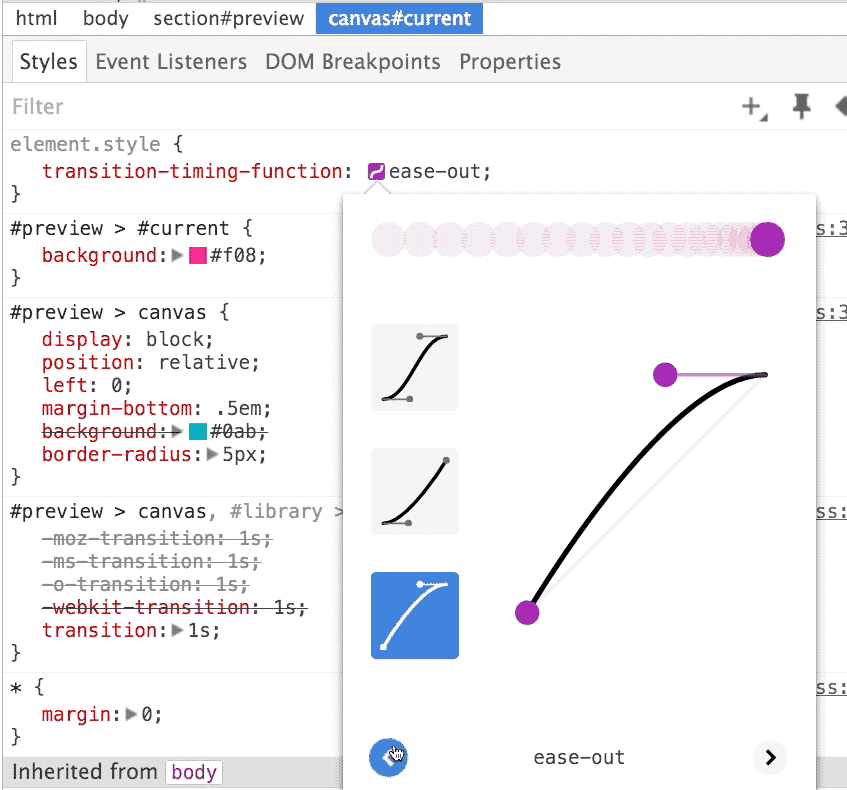The height and width of the screenshot is (790, 847).
Task: Click the element.style selector
Action: coord(85,144)
